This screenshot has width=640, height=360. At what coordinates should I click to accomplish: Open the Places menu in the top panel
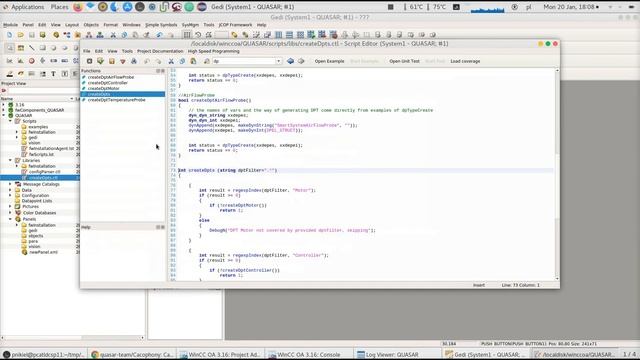click(x=60, y=7)
